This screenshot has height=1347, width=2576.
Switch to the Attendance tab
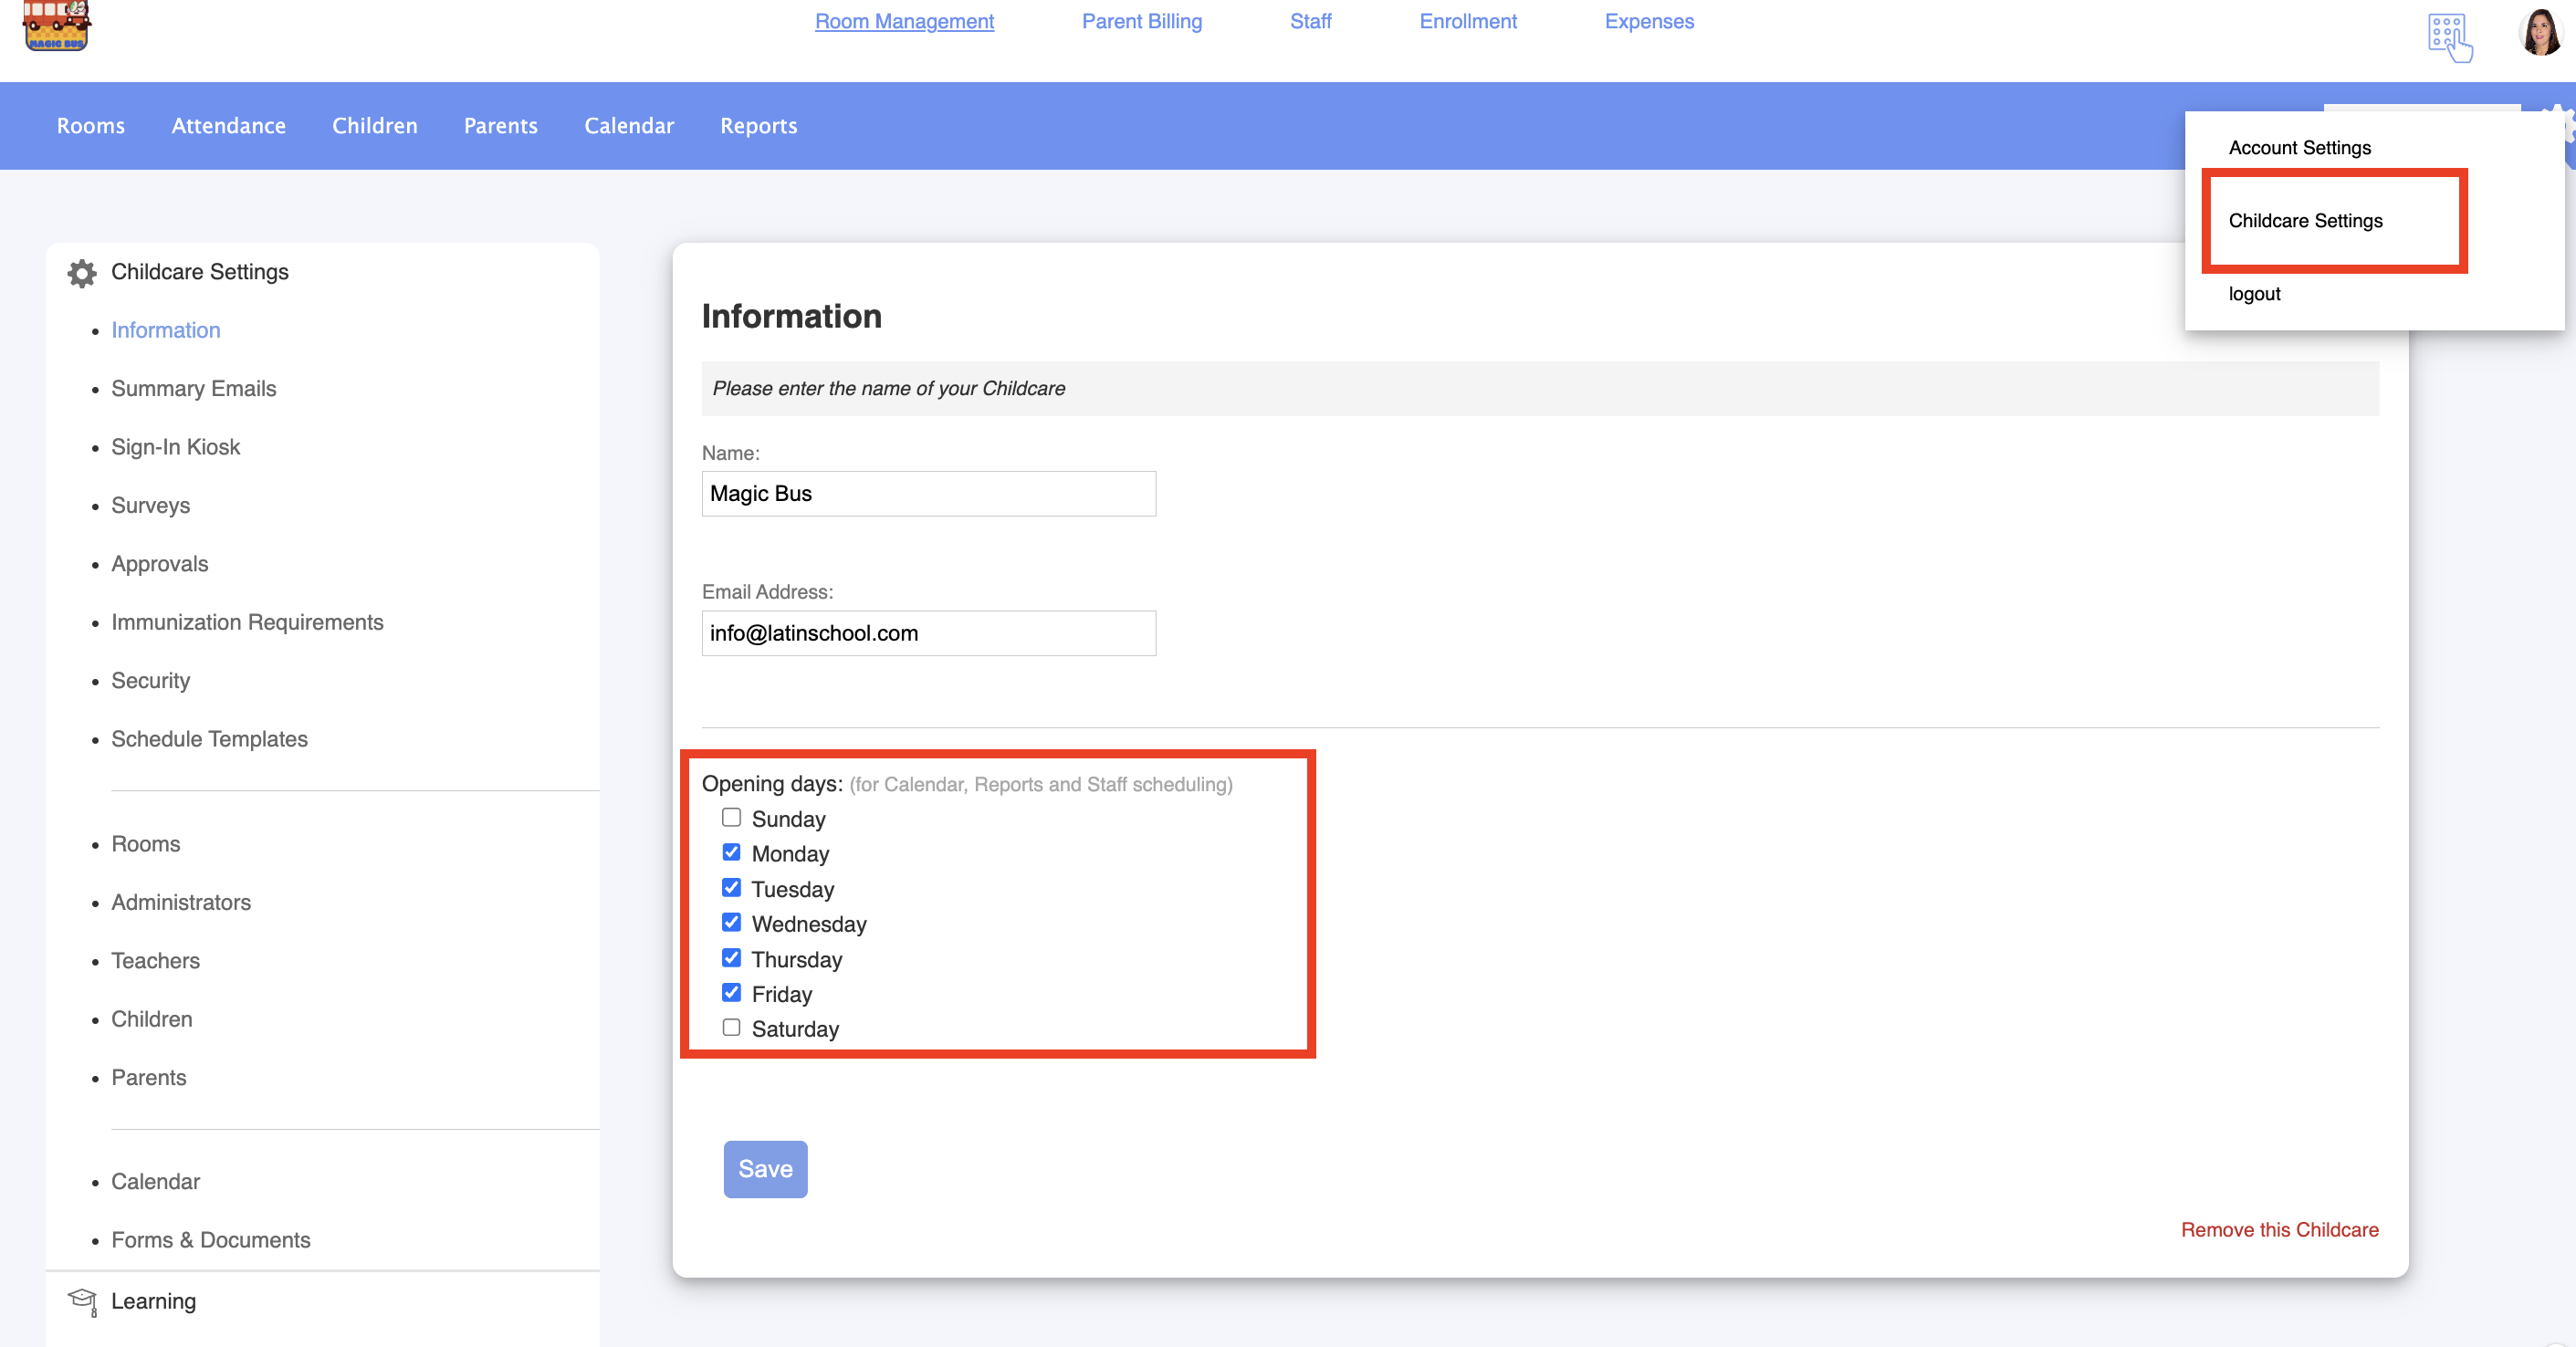[x=228, y=126]
